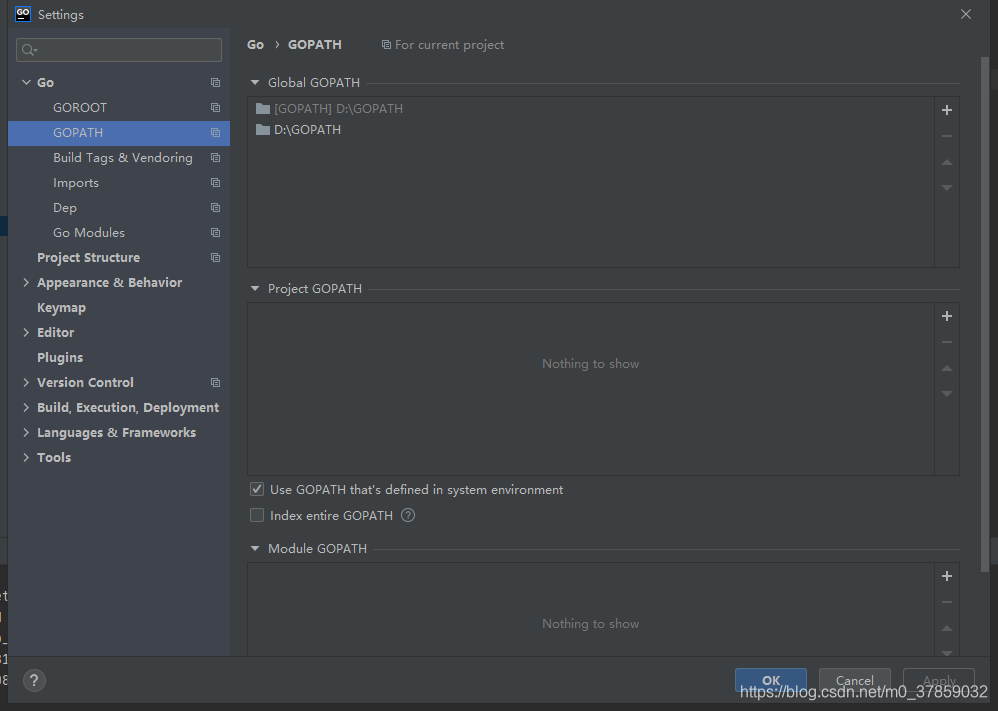This screenshot has height=711, width=998.
Task: Click the remove button in Module GOPATH
Action: click(946, 602)
